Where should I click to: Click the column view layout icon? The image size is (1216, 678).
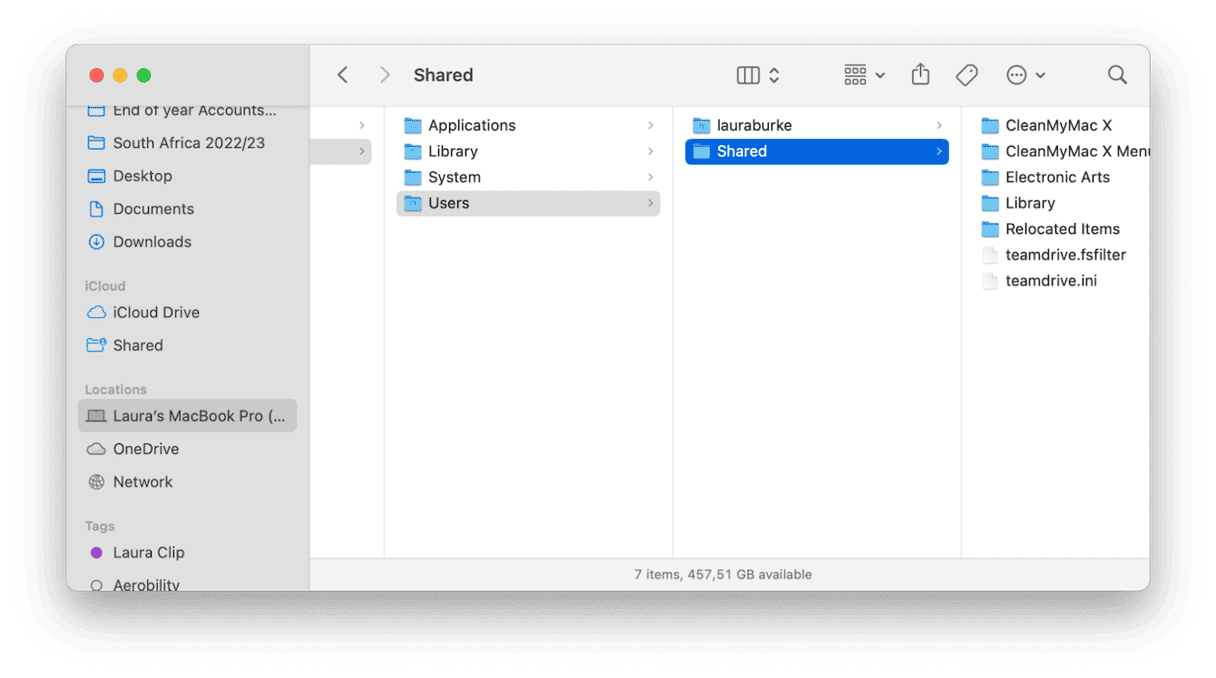click(748, 75)
